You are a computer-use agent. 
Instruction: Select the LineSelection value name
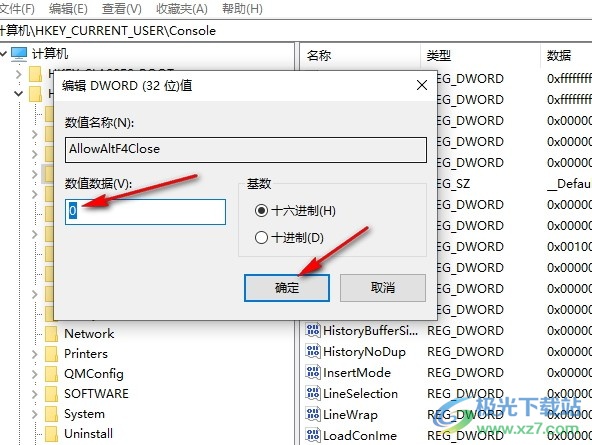click(361, 394)
